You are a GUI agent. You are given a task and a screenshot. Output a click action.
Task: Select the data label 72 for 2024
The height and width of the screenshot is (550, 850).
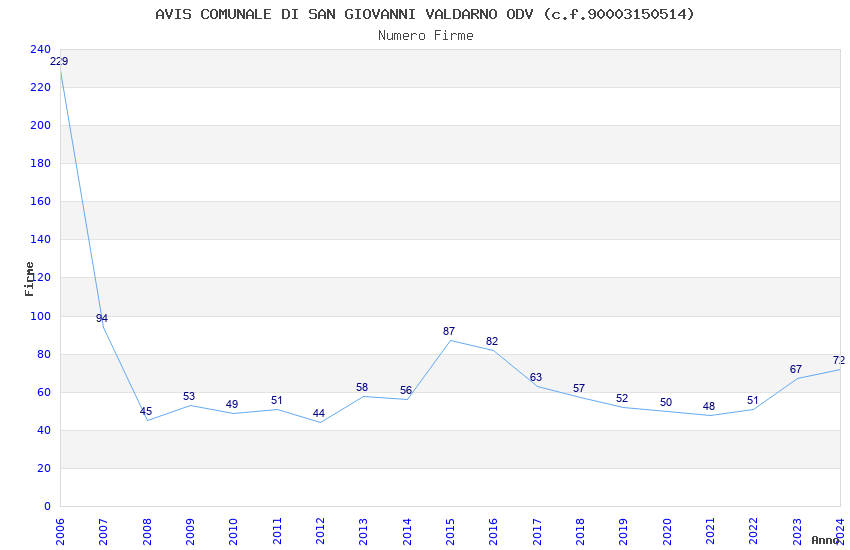click(839, 360)
